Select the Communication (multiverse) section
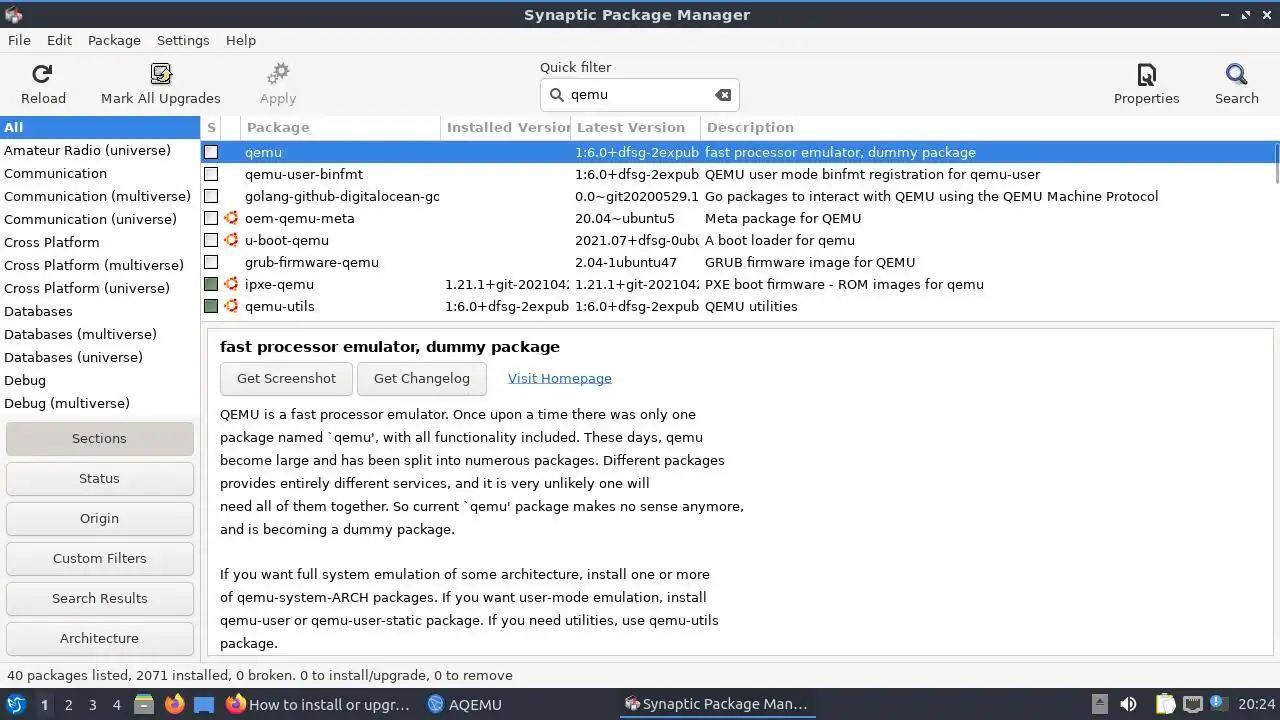 tap(100, 196)
